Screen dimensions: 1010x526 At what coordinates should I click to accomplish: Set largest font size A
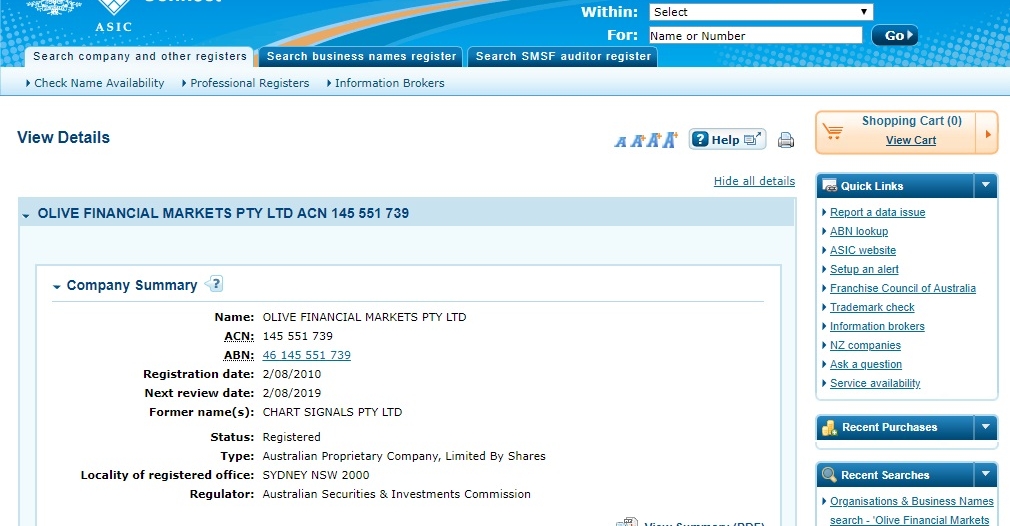pos(671,139)
